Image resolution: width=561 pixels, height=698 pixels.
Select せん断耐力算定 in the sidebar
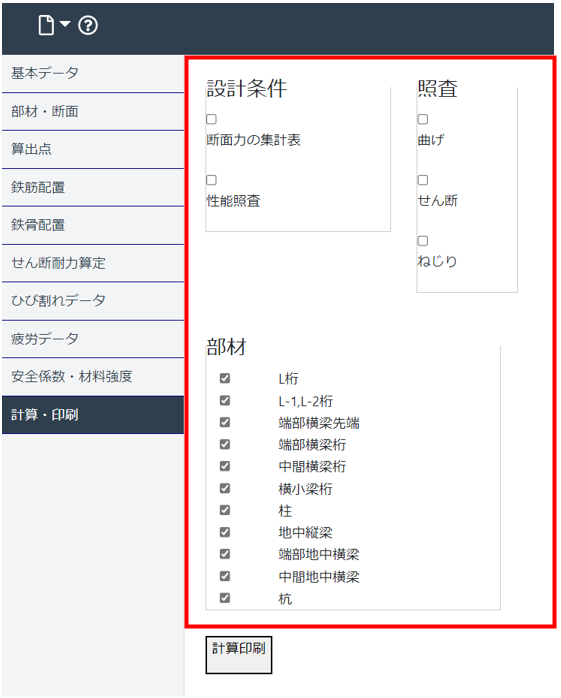[x=93, y=263]
